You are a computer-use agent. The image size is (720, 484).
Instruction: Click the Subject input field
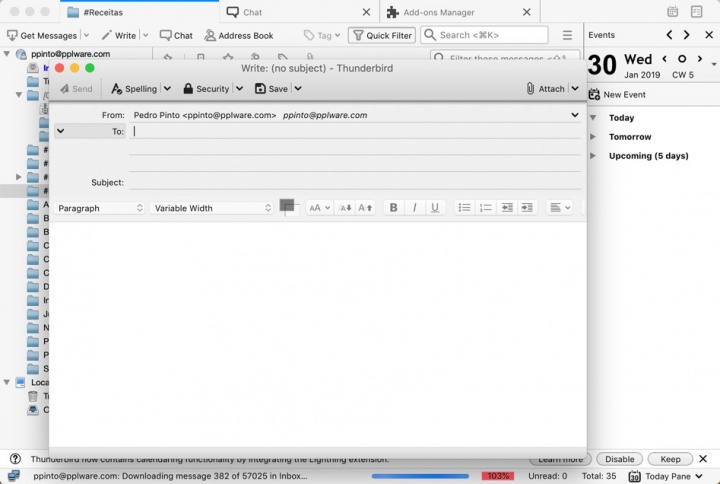tap(355, 182)
